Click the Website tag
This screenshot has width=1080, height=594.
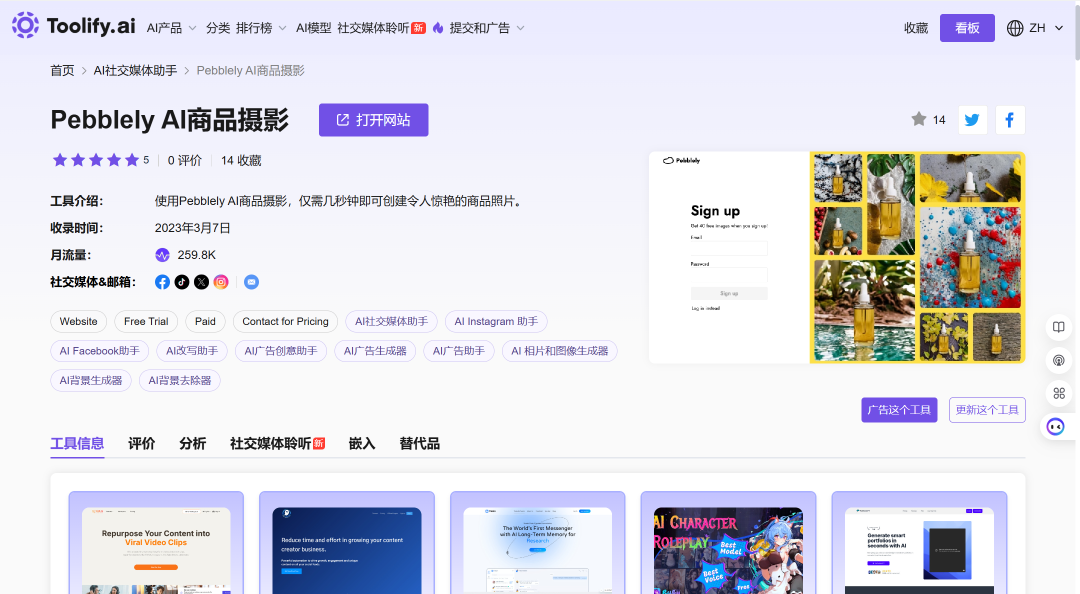79,322
